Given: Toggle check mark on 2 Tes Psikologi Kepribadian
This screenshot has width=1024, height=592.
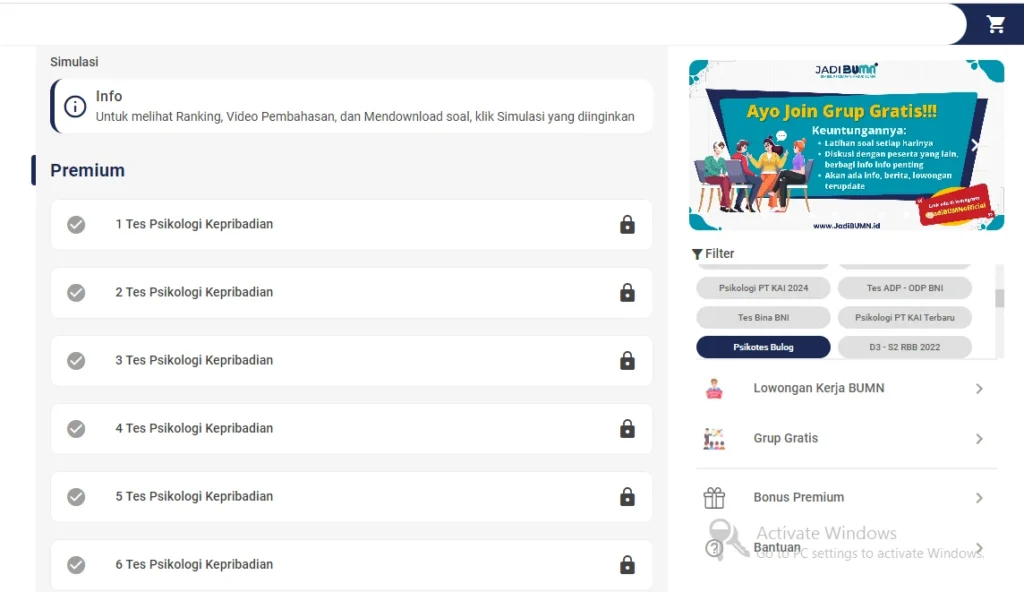Looking at the screenshot, I should 76,292.
